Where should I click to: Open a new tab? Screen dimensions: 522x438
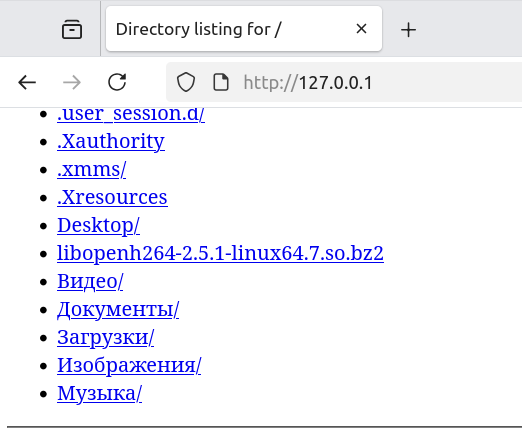pos(408,30)
